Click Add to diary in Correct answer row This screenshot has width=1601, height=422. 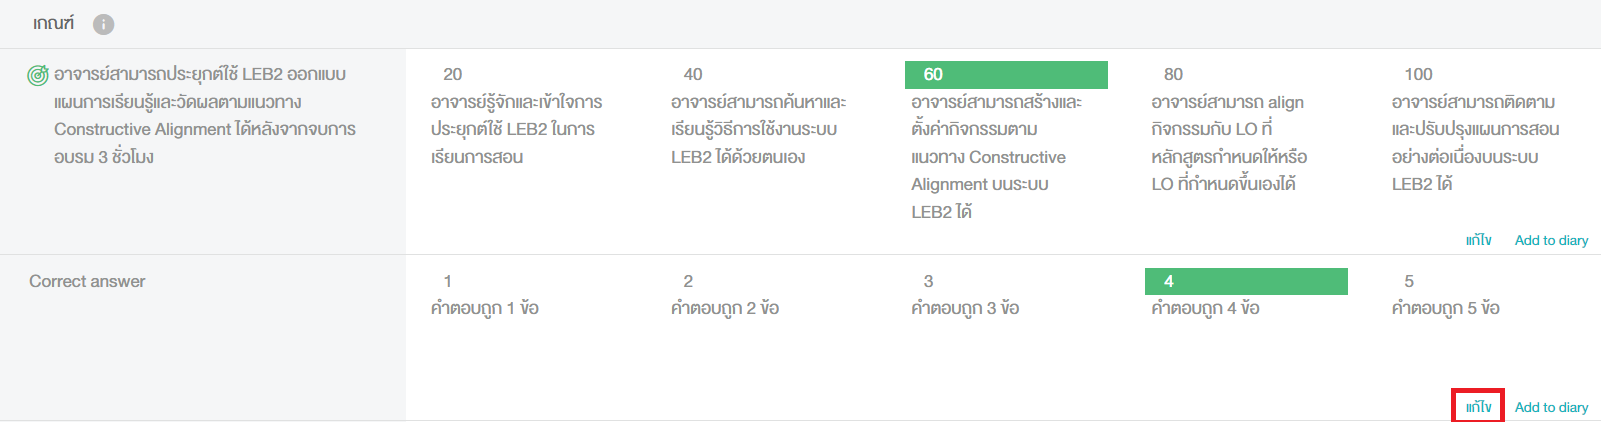click(1551, 407)
